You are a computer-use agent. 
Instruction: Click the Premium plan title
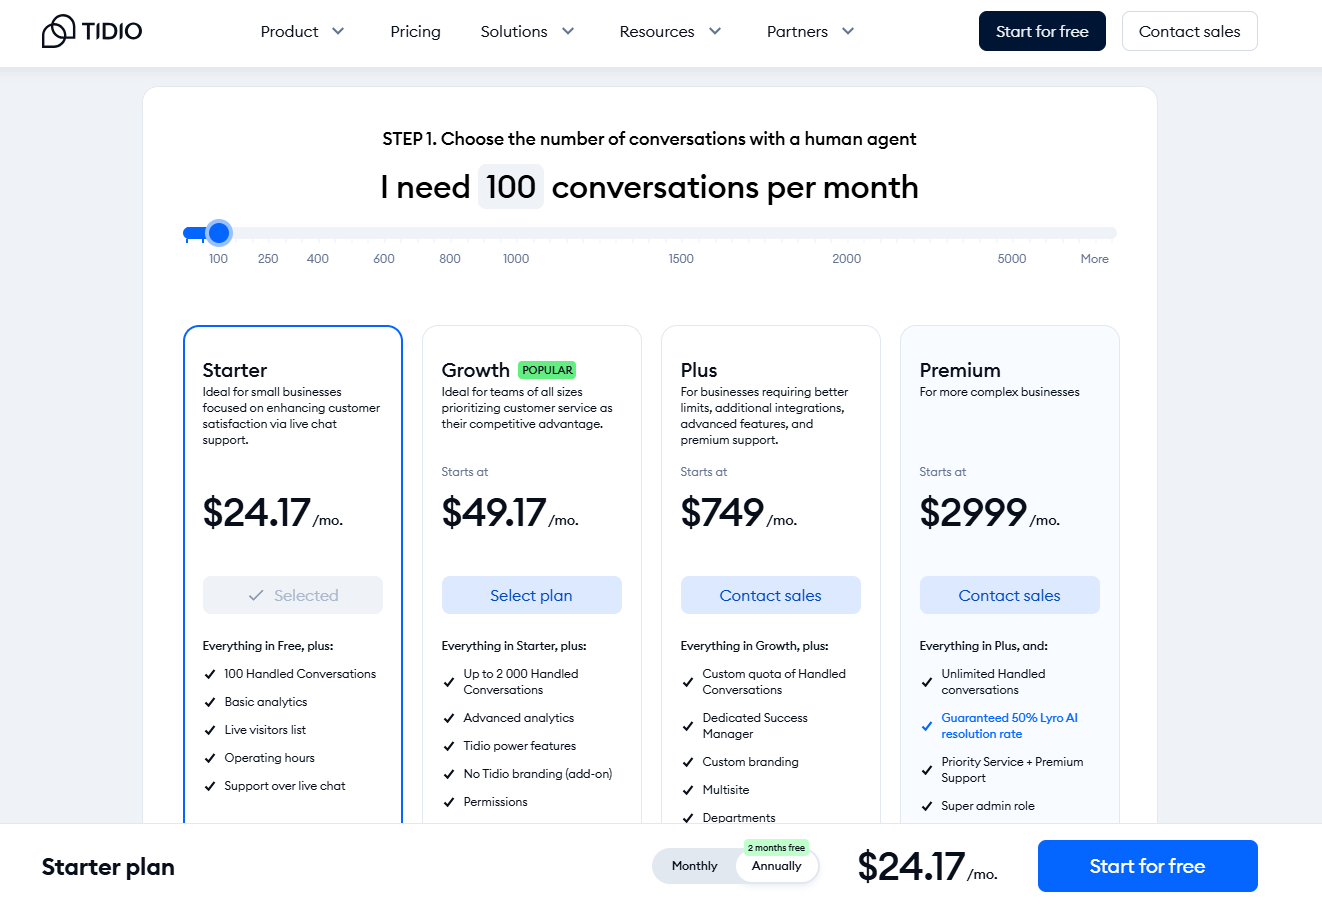[960, 370]
